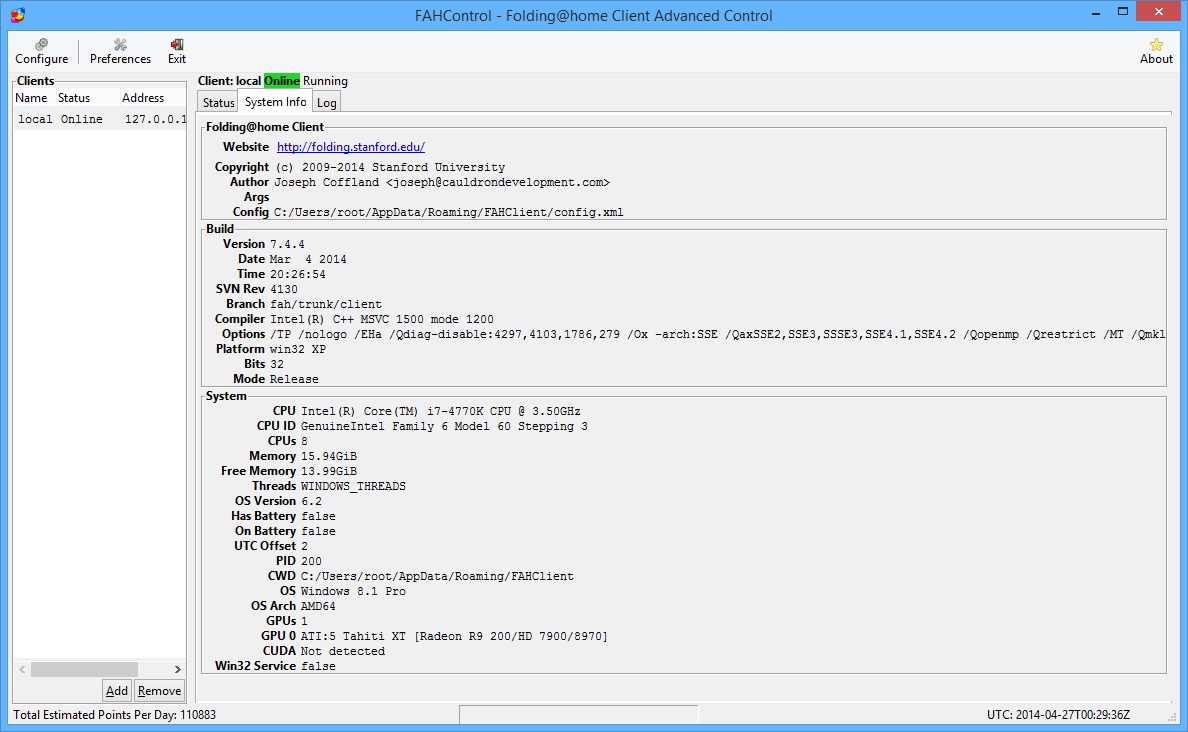The height and width of the screenshot is (732, 1188).
Task: Click the Free Memory 13.99GiB value
Action: point(329,471)
